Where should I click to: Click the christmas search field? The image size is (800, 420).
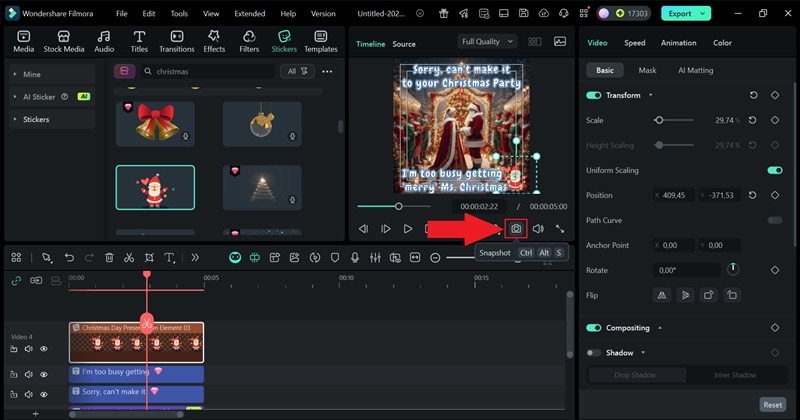click(208, 71)
